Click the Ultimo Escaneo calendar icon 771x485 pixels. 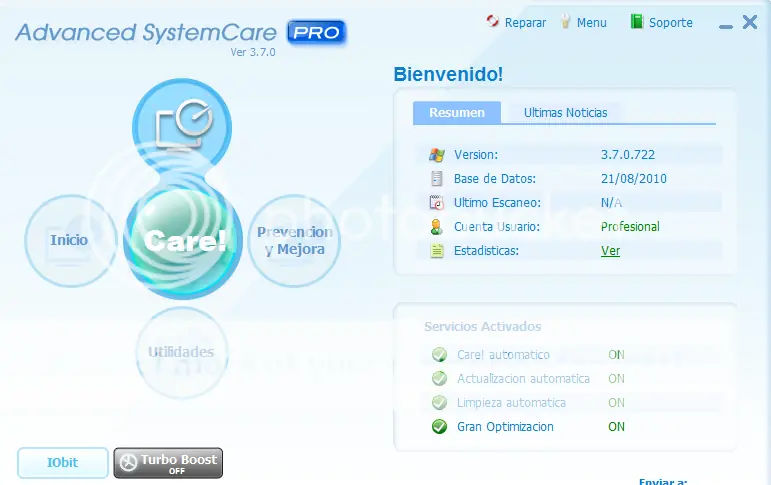pos(437,203)
